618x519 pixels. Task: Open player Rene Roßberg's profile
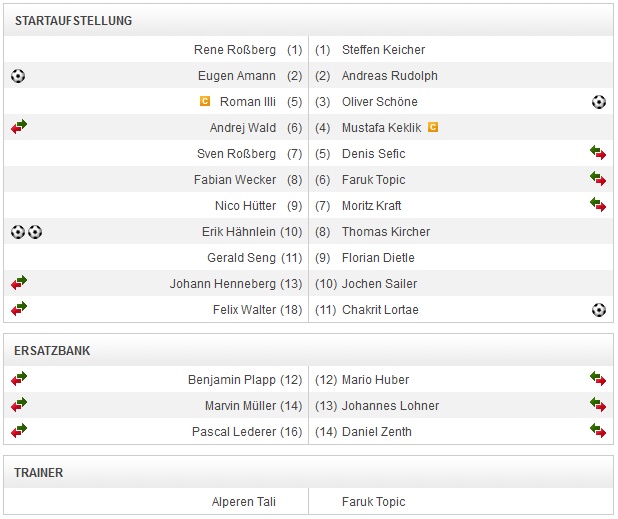(x=235, y=50)
